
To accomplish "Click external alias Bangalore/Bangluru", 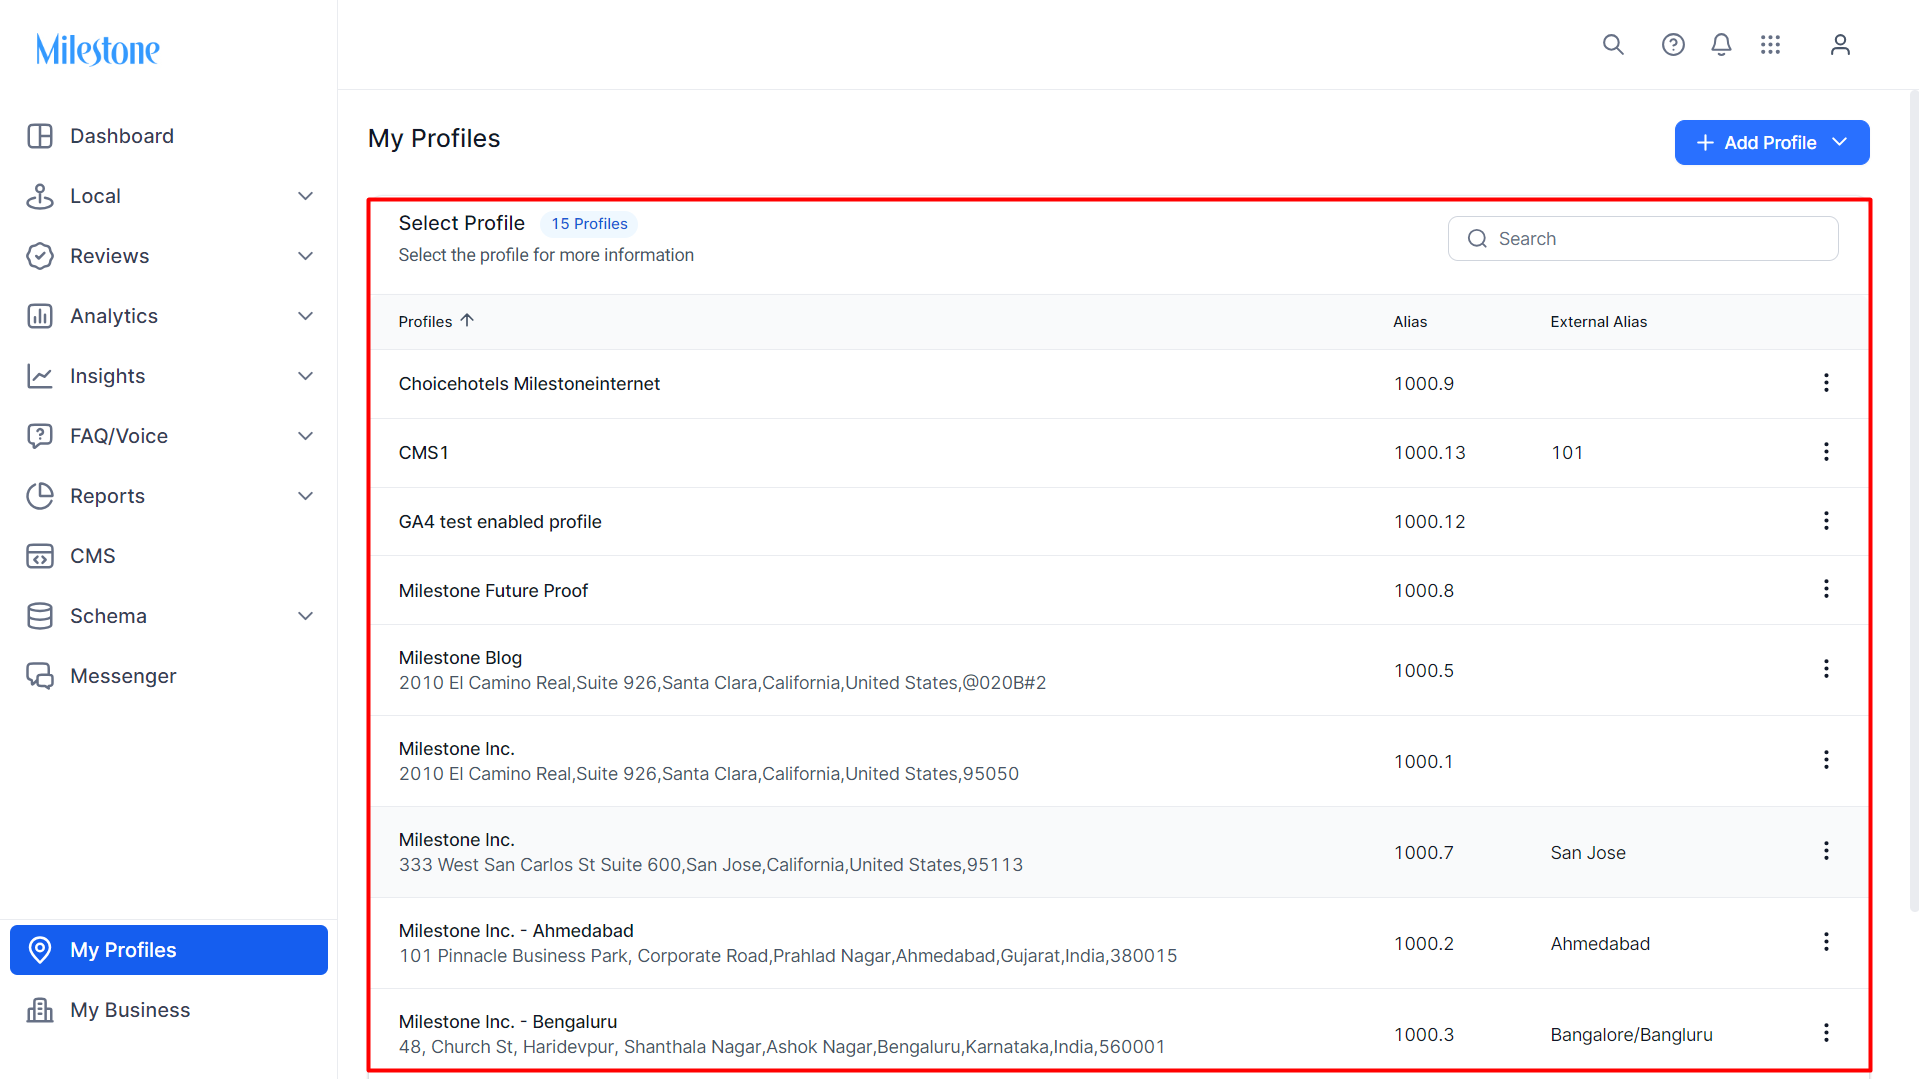I will tap(1631, 1035).
